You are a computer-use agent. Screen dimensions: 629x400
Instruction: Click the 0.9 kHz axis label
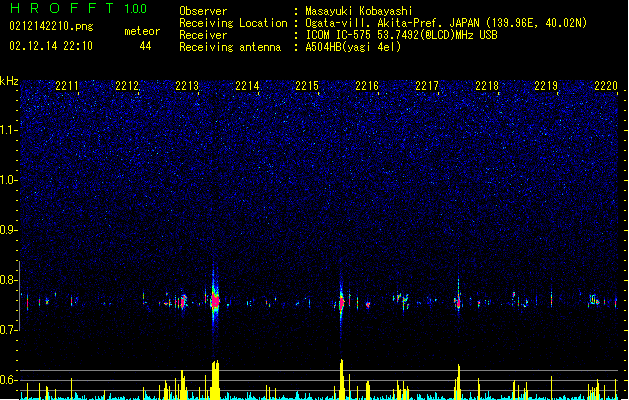8,230
